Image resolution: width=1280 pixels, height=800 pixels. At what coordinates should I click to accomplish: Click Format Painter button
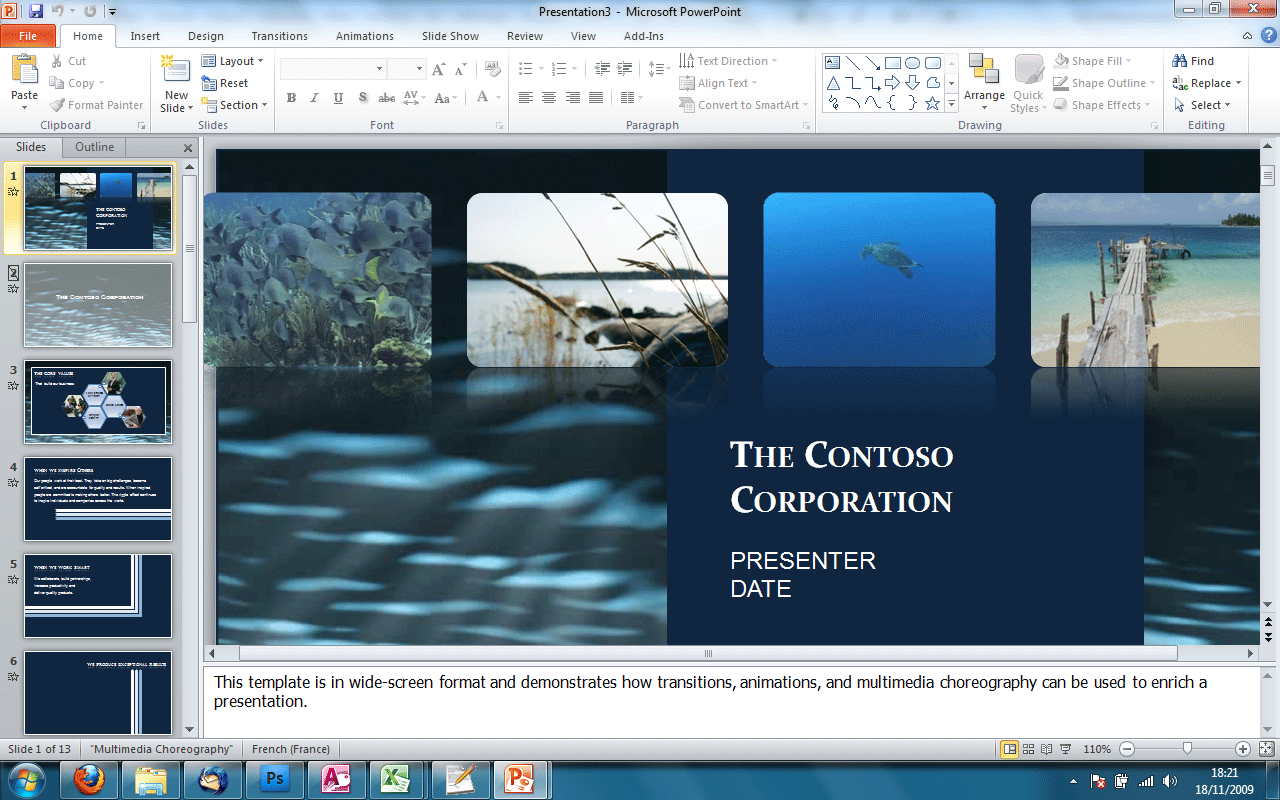click(x=97, y=105)
